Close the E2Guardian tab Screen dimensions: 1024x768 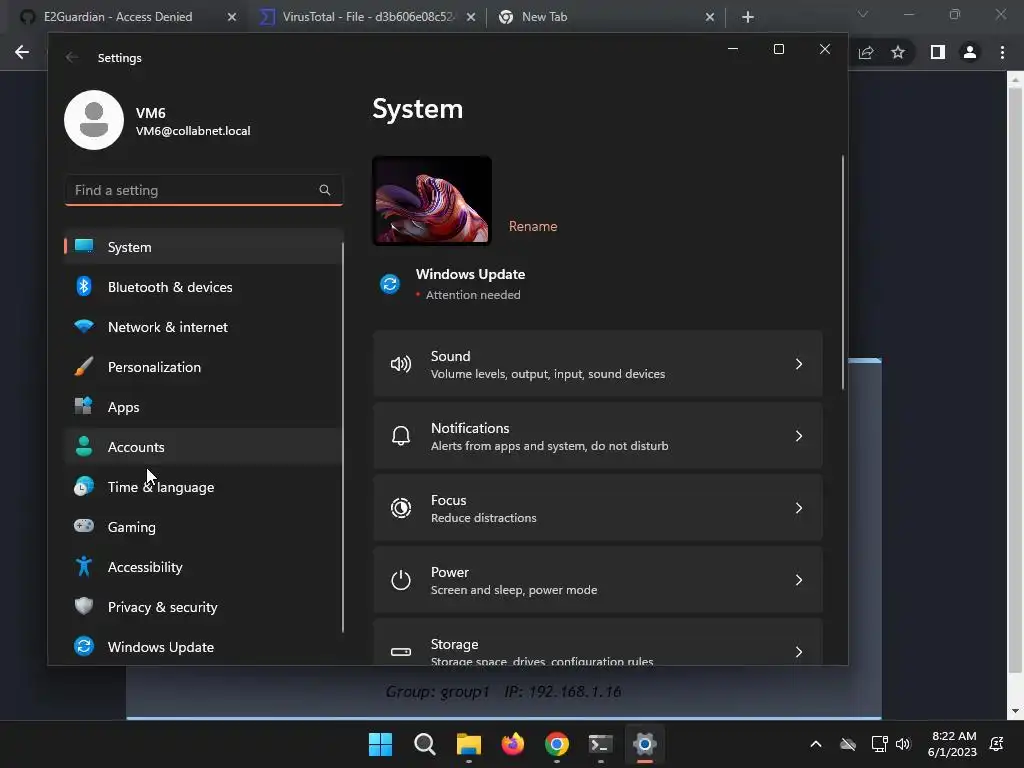point(232,17)
